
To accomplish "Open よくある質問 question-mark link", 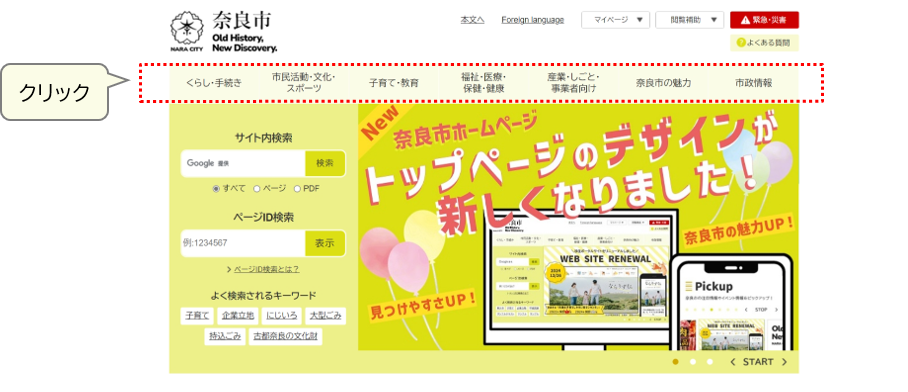I will click(x=764, y=43).
